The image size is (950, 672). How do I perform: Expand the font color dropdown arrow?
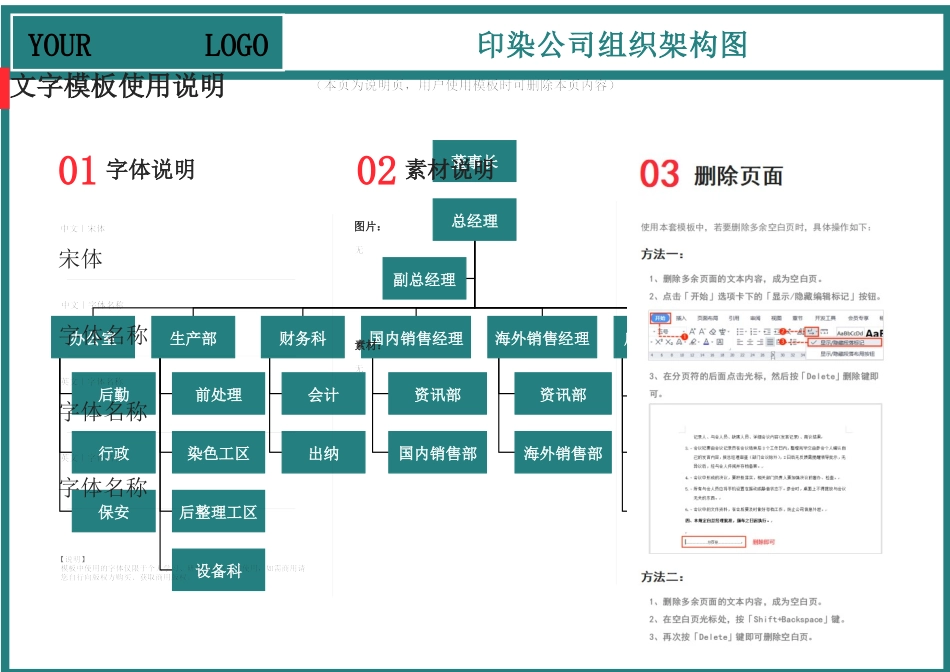[x=711, y=343]
